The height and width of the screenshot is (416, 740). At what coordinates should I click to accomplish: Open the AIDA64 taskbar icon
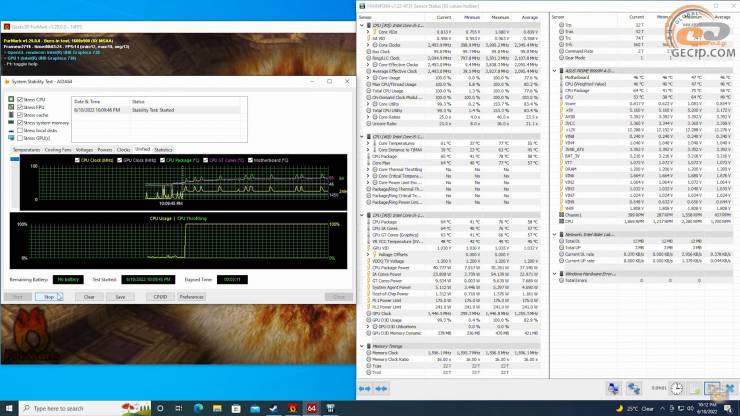tap(311, 408)
